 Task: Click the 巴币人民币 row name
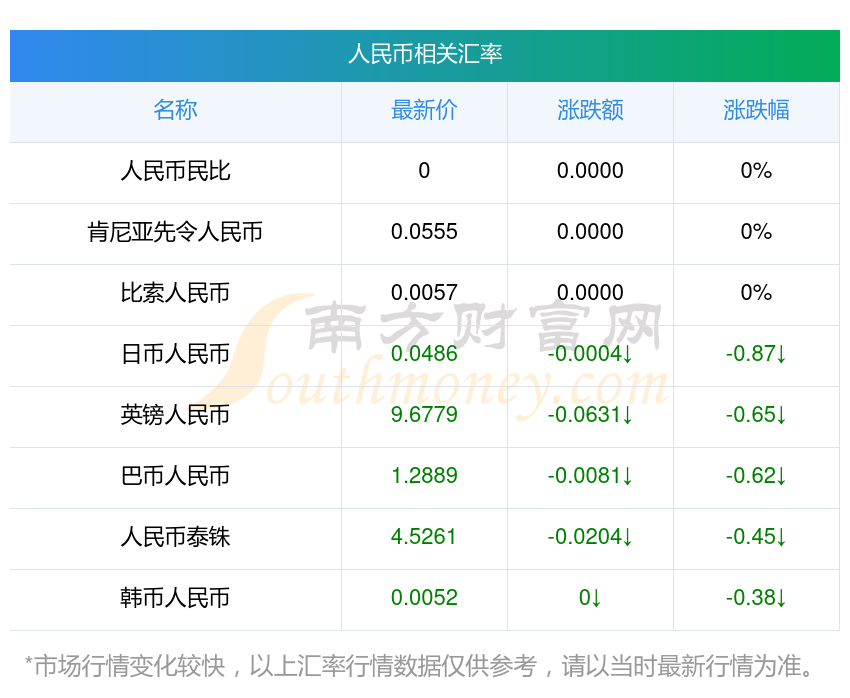pos(175,476)
